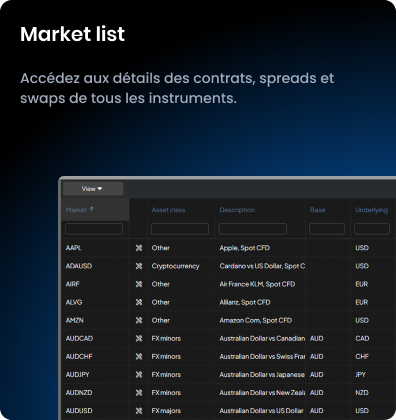Click the icon in AIRF row
This screenshot has width=396, height=420.
click(x=139, y=284)
